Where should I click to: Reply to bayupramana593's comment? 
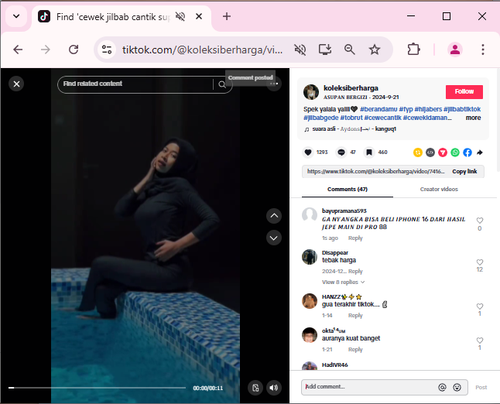pyautogui.click(x=355, y=238)
